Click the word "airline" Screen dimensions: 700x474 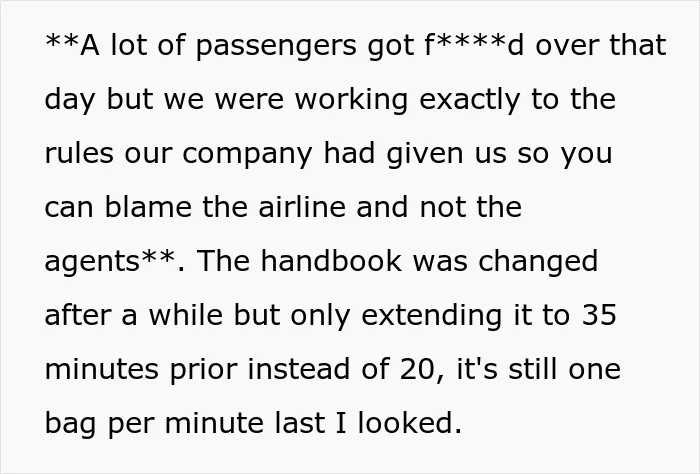[302, 206]
